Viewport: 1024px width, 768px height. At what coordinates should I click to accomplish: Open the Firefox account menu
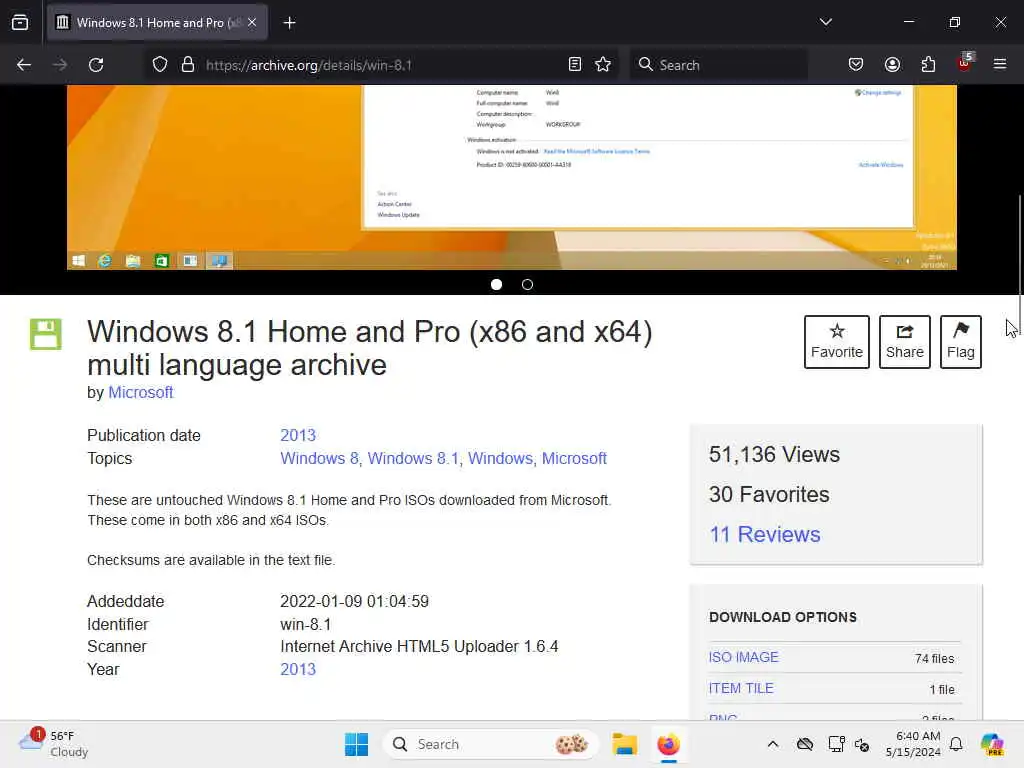coord(892,65)
